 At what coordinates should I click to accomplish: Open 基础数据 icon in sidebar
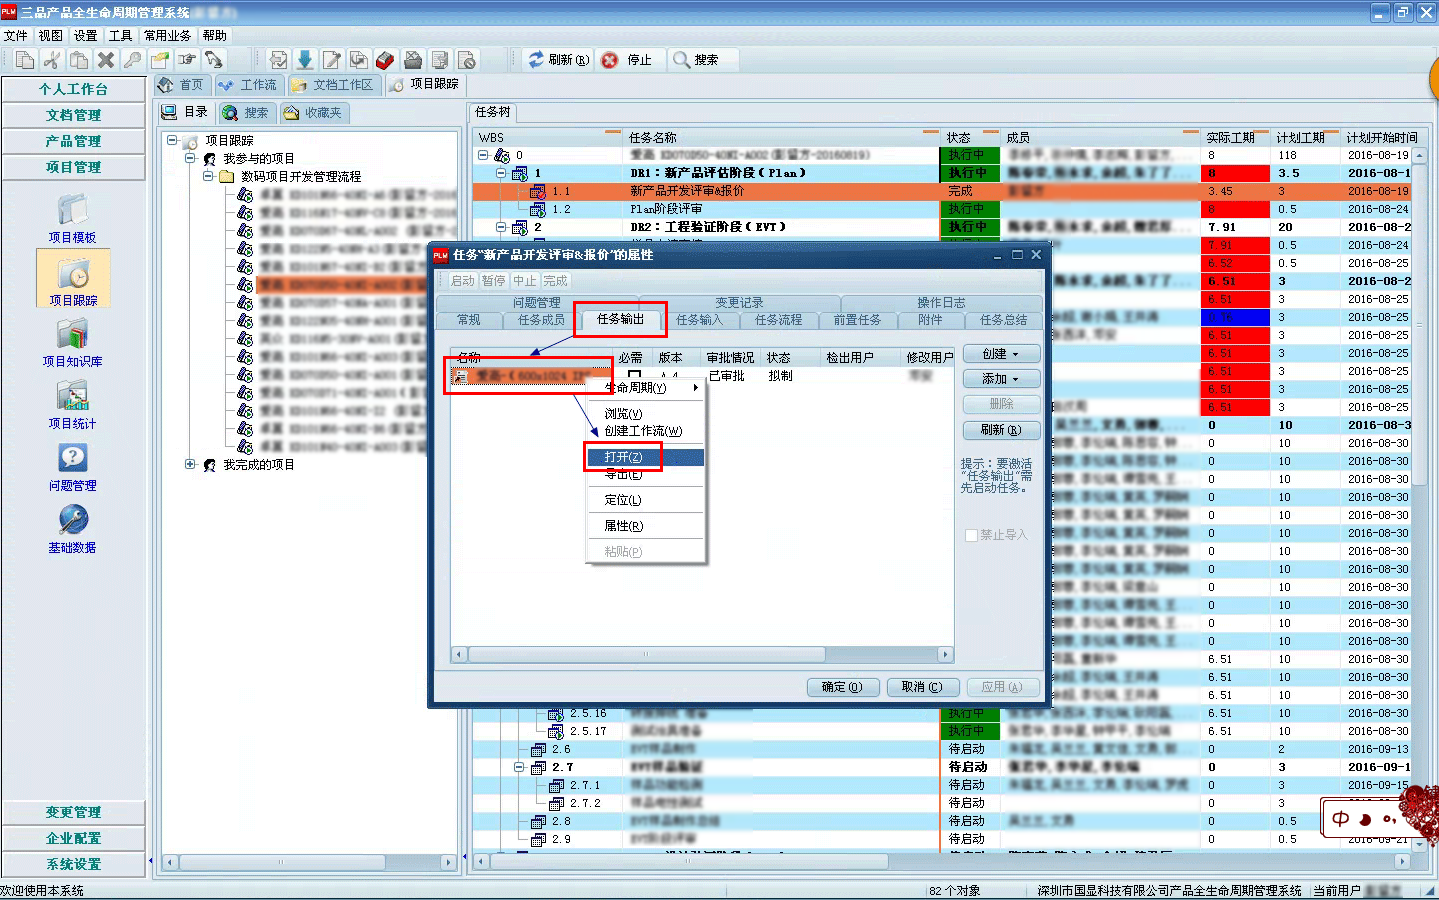point(72,521)
